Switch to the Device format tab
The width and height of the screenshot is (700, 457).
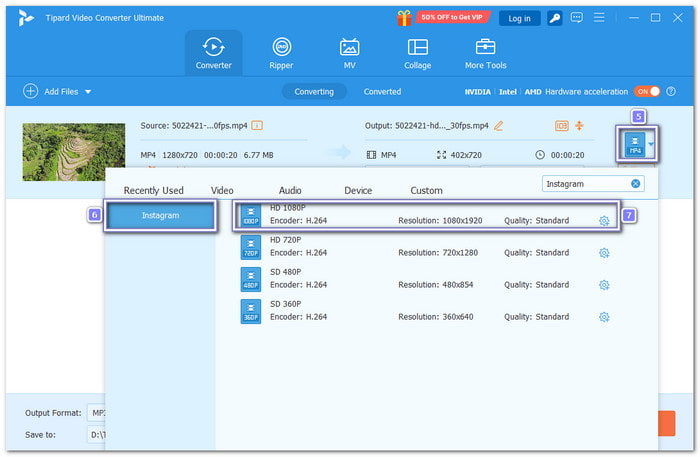point(357,190)
